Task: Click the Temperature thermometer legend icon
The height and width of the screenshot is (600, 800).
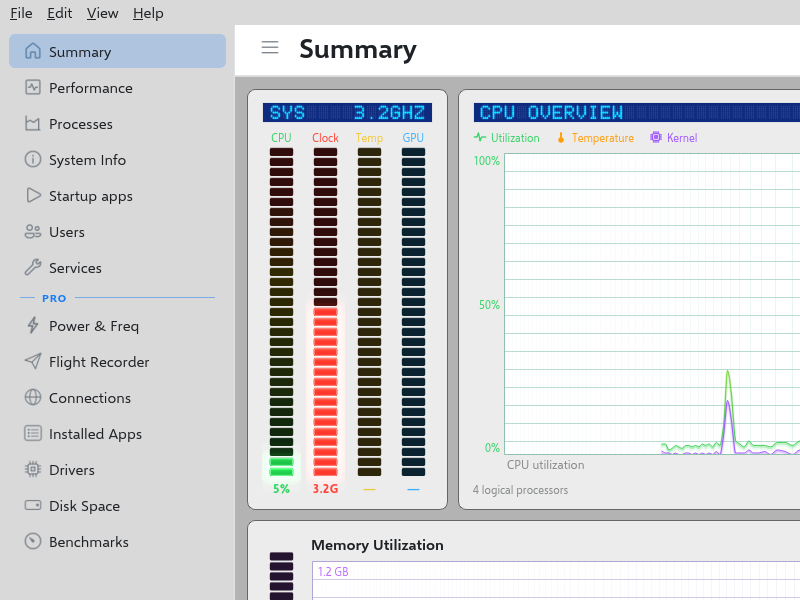Action: (561, 137)
